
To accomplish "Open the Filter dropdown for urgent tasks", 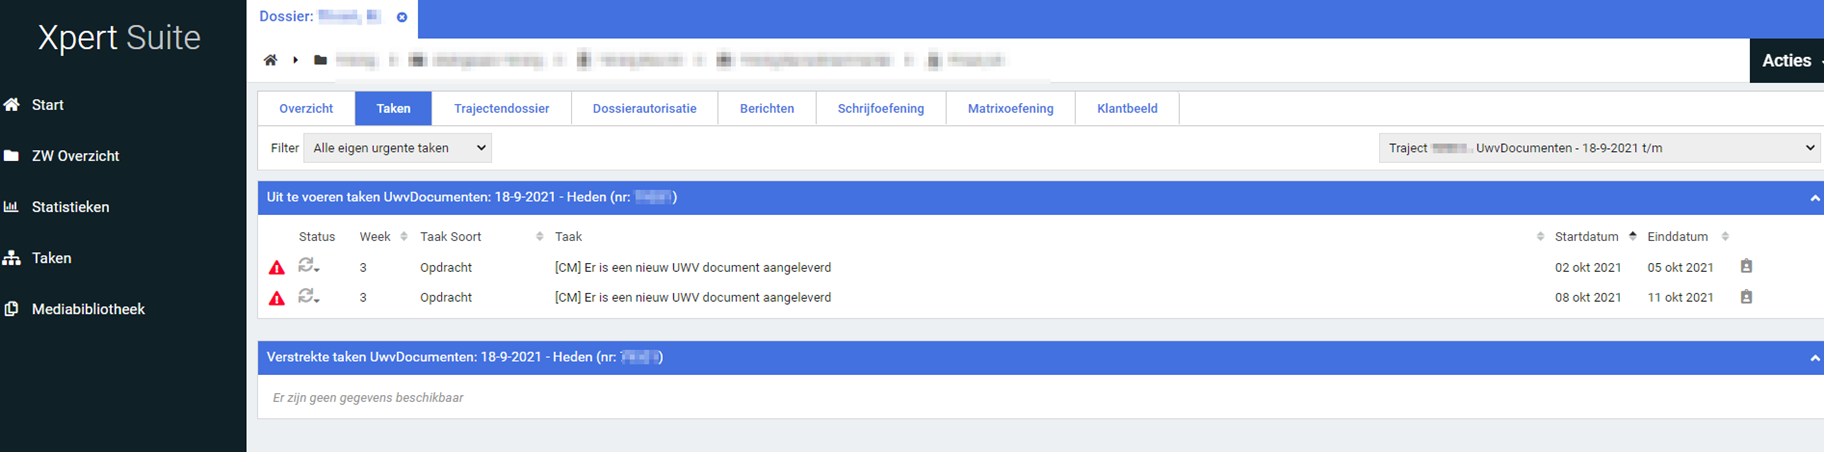I will (x=397, y=148).
